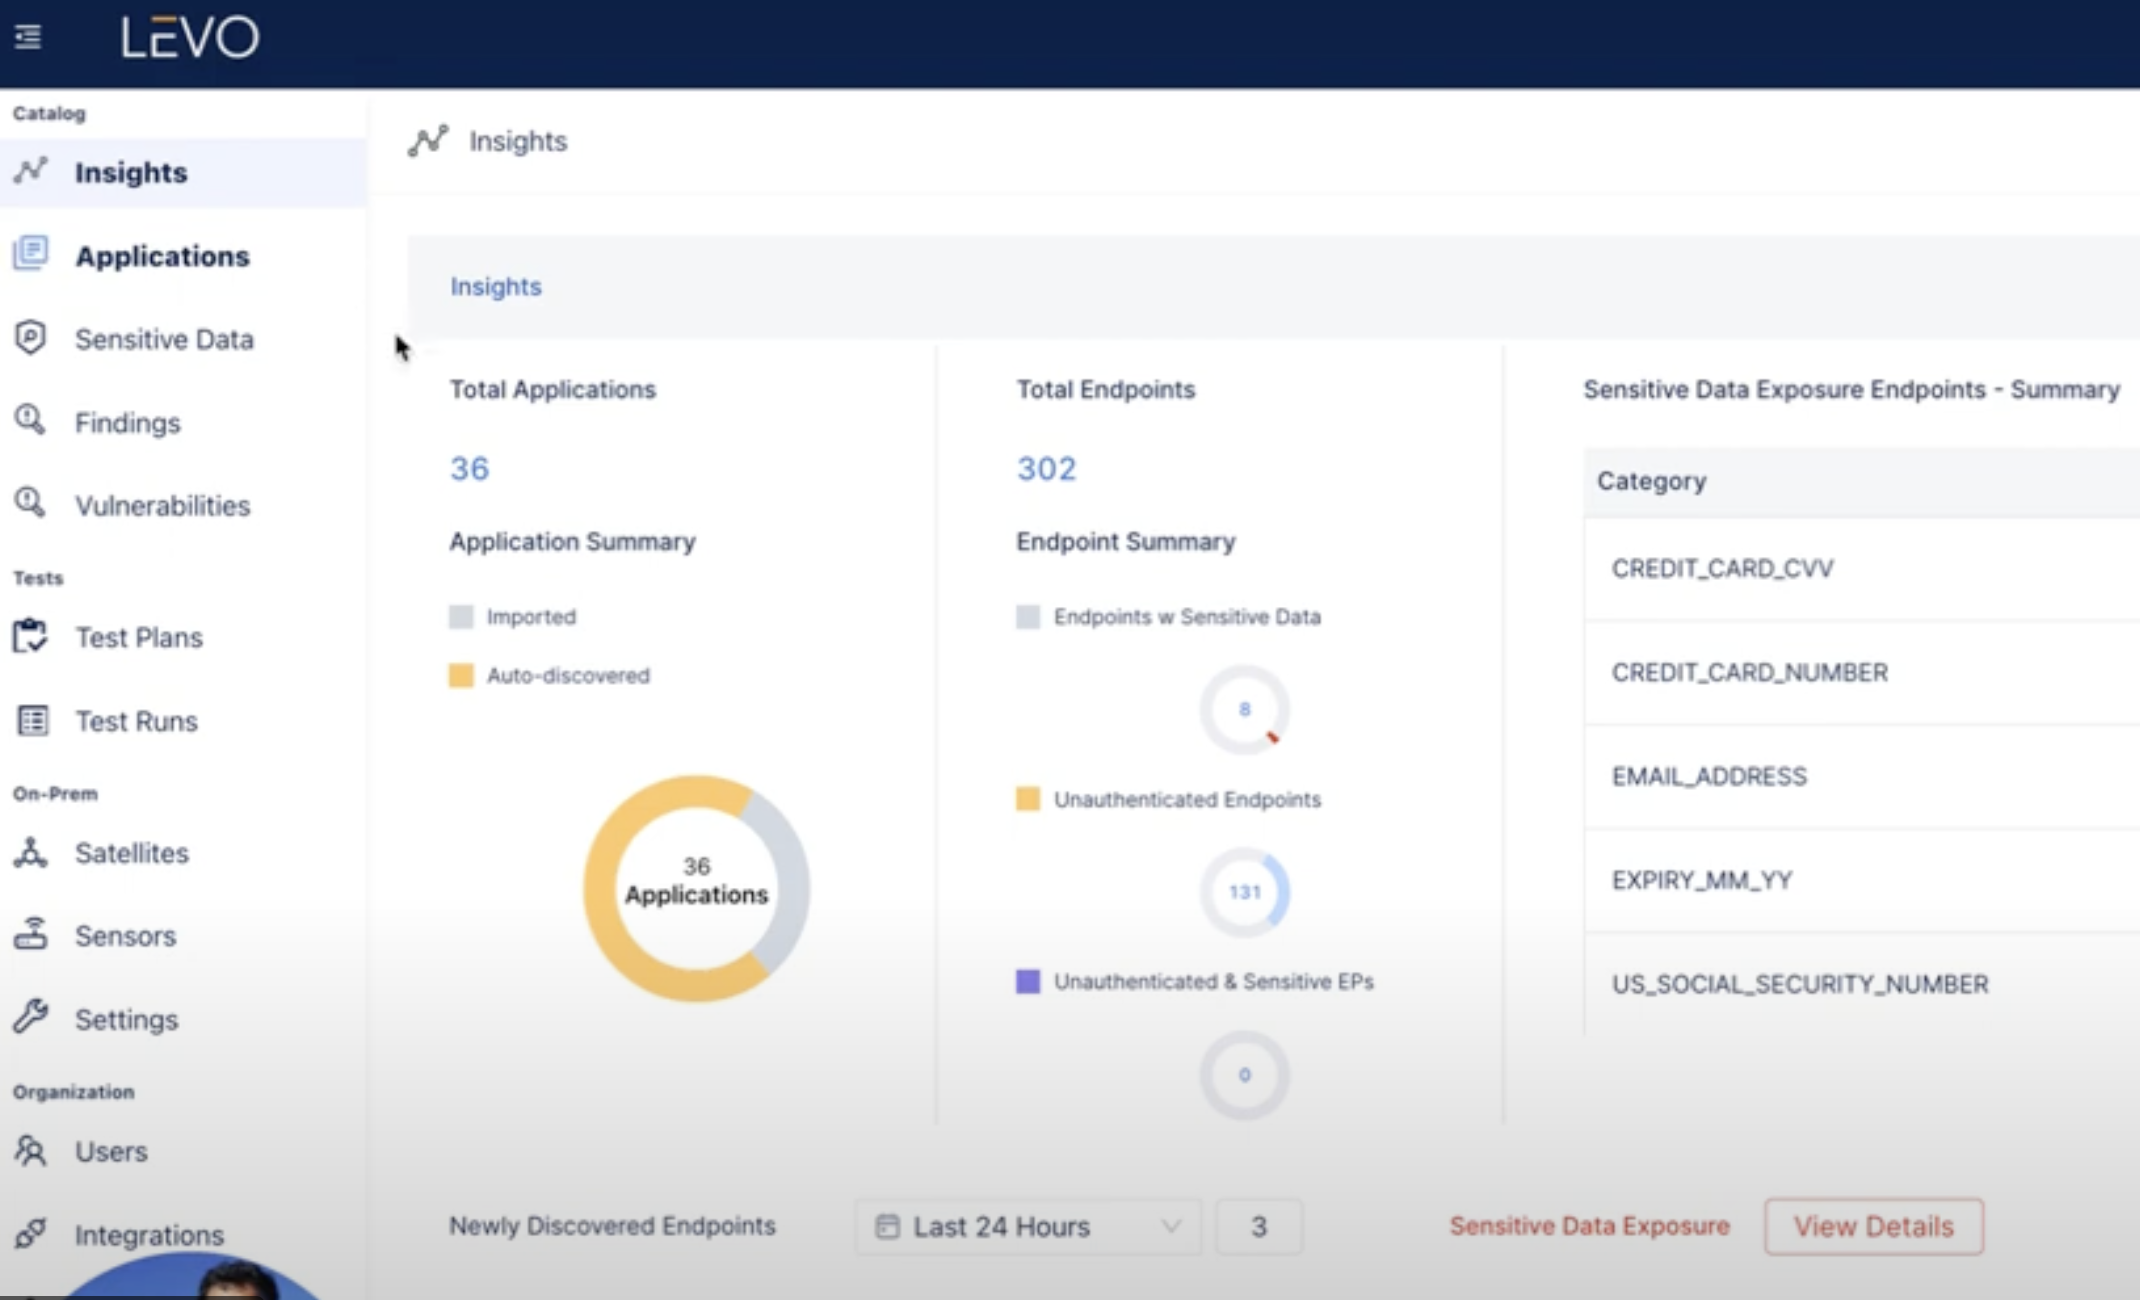Click the LEVO logo
Viewport: 2140px width, 1300px height.
click(x=190, y=38)
